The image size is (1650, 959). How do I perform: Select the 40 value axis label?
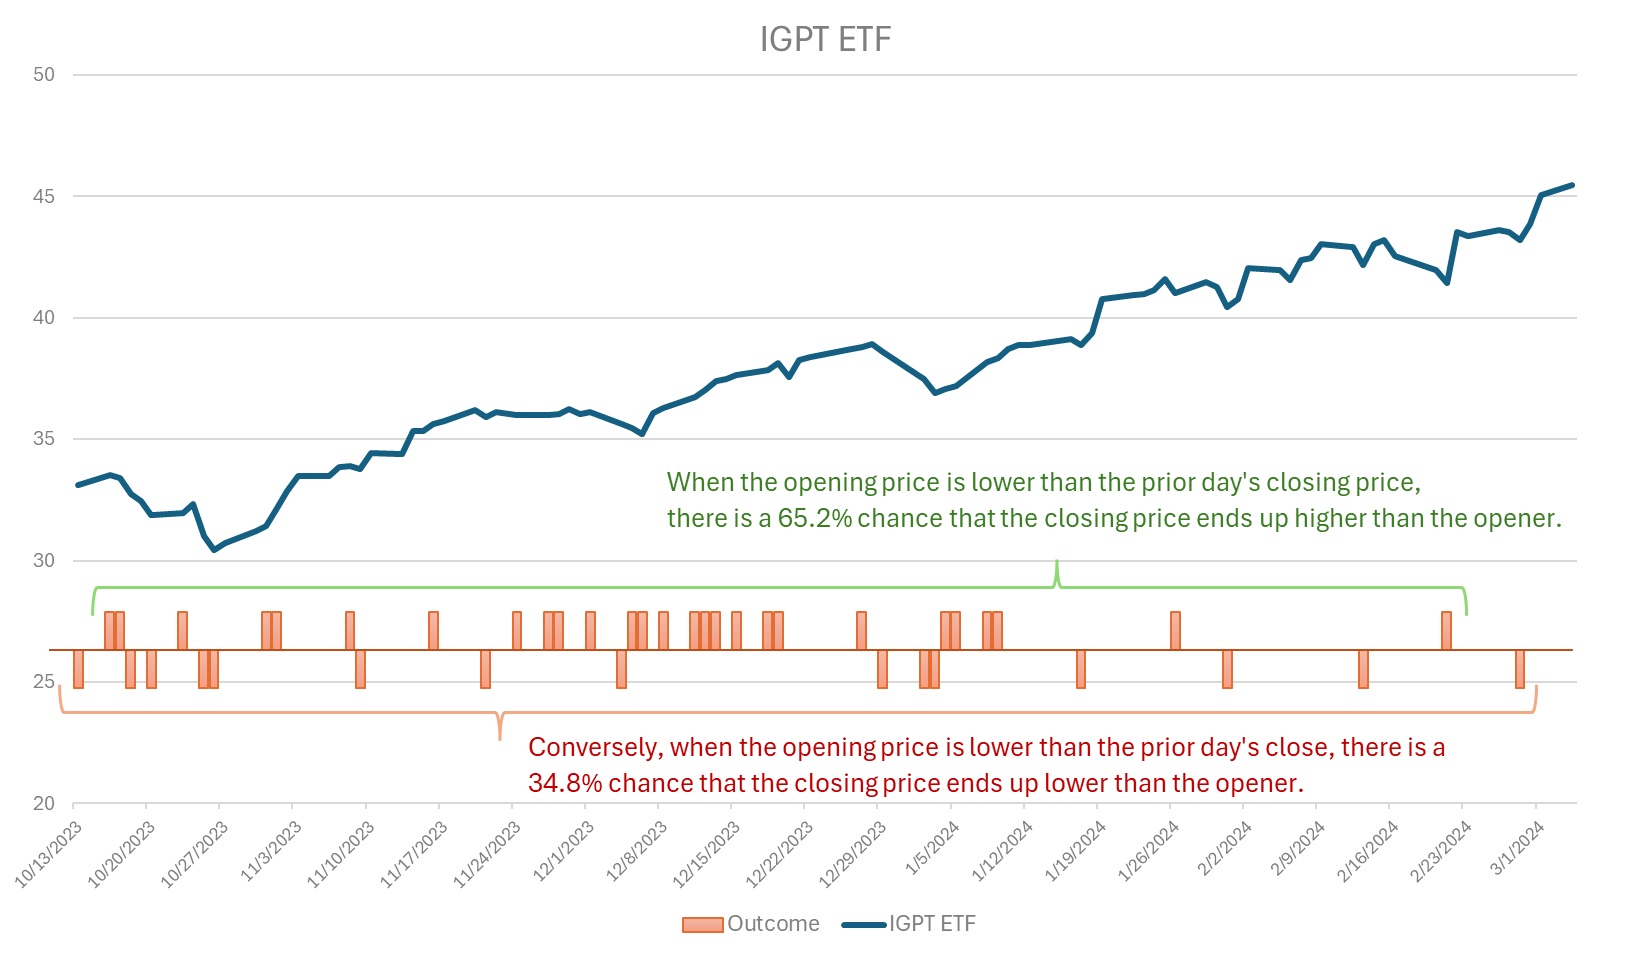coord(44,318)
